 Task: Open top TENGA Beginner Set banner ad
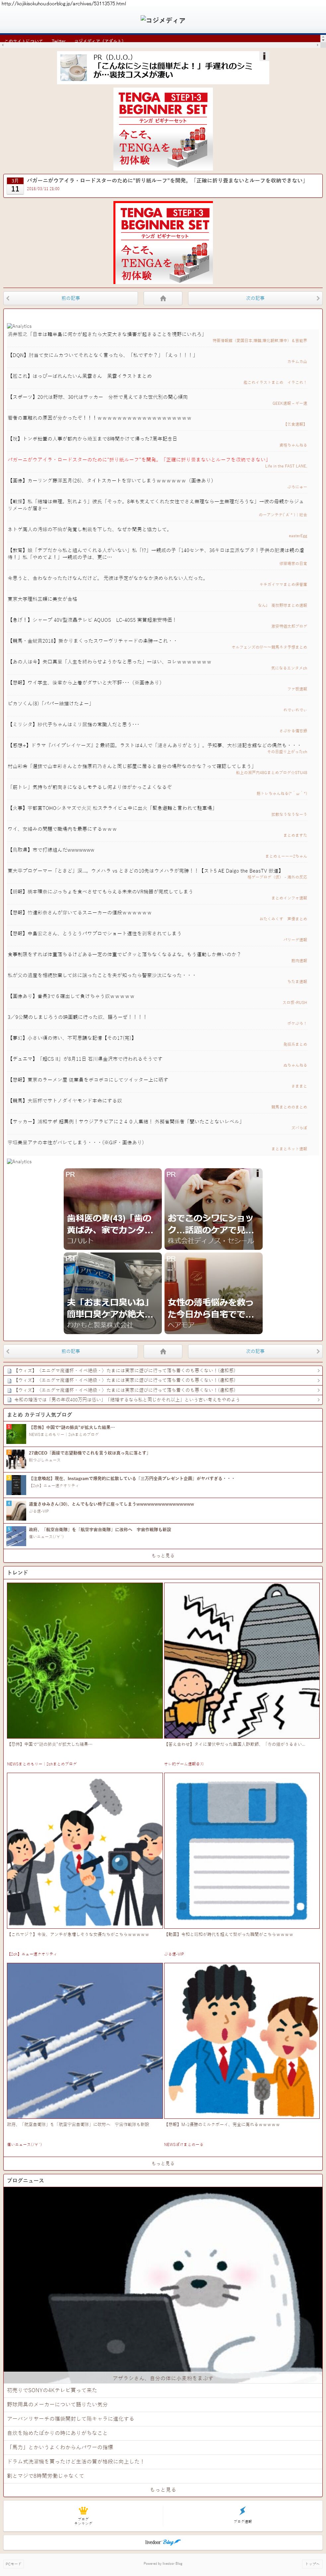click(x=163, y=129)
